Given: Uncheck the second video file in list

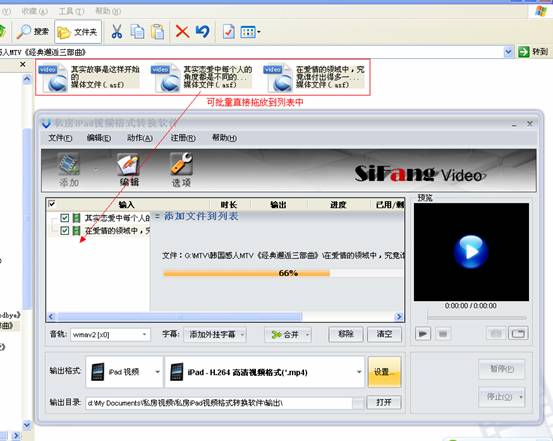Looking at the screenshot, I should 64,231.
